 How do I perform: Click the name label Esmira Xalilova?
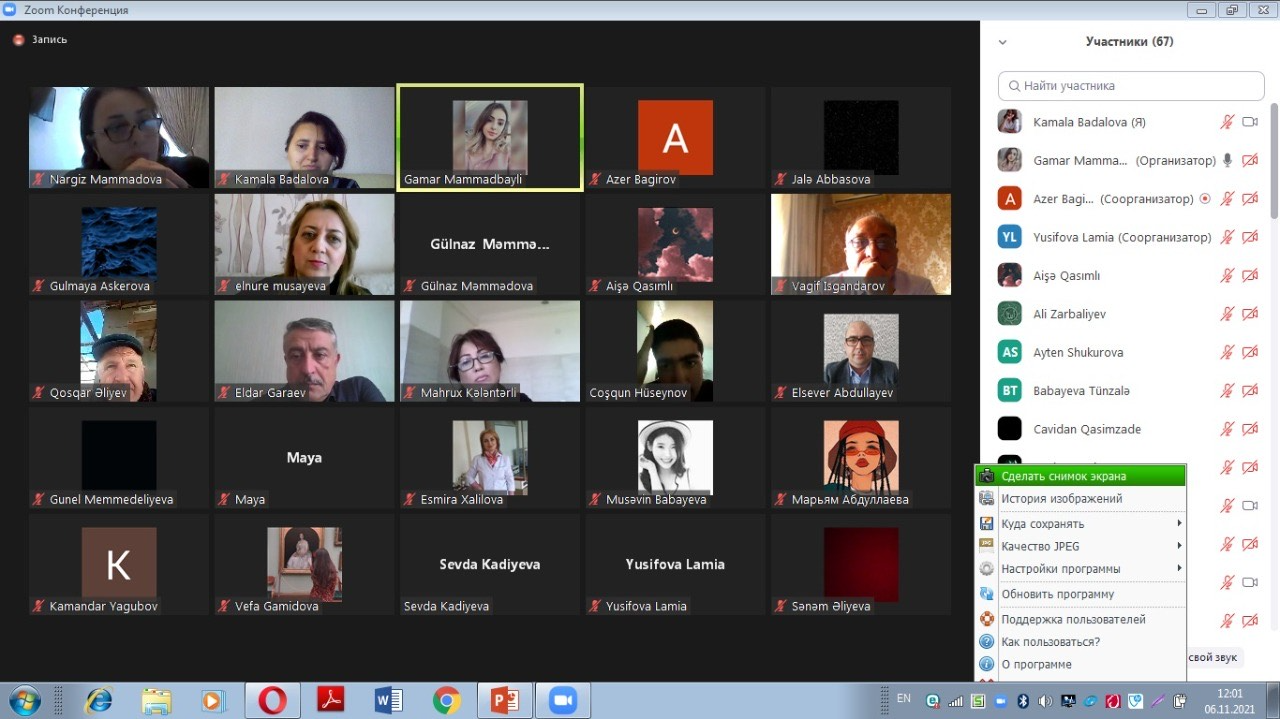(x=461, y=500)
